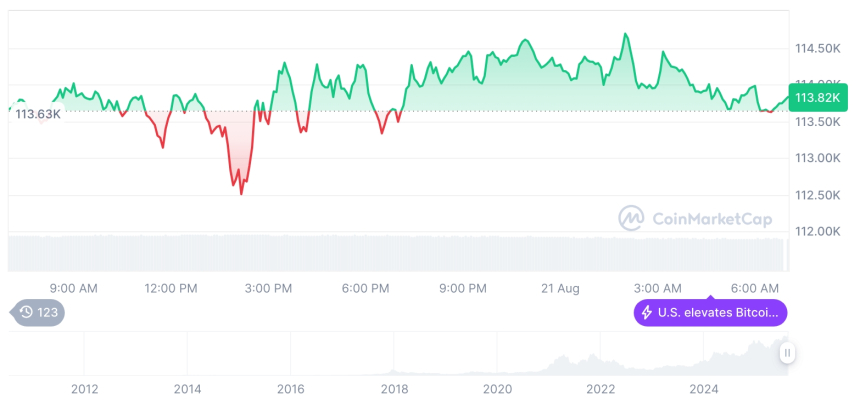This screenshot has height=401, width=860.
Task: Select the 3:00 PM time axis label
Action: [x=268, y=288]
